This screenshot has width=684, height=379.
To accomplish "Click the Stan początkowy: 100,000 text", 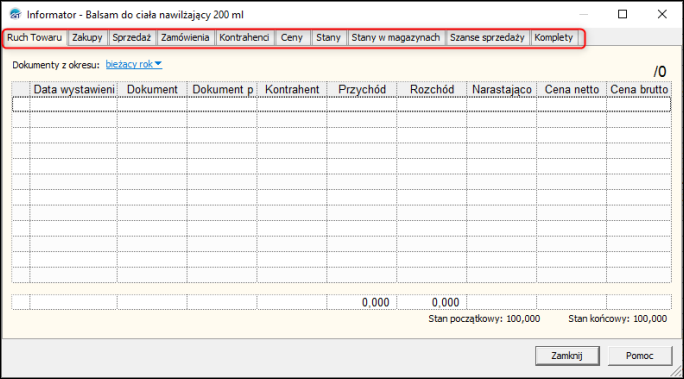I will point(484,319).
